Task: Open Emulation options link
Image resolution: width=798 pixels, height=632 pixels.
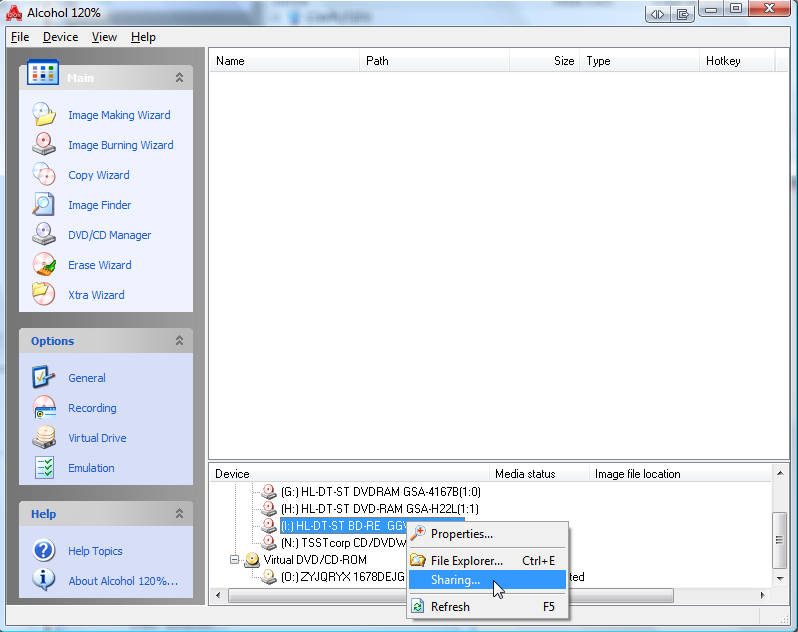Action: (x=91, y=468)
